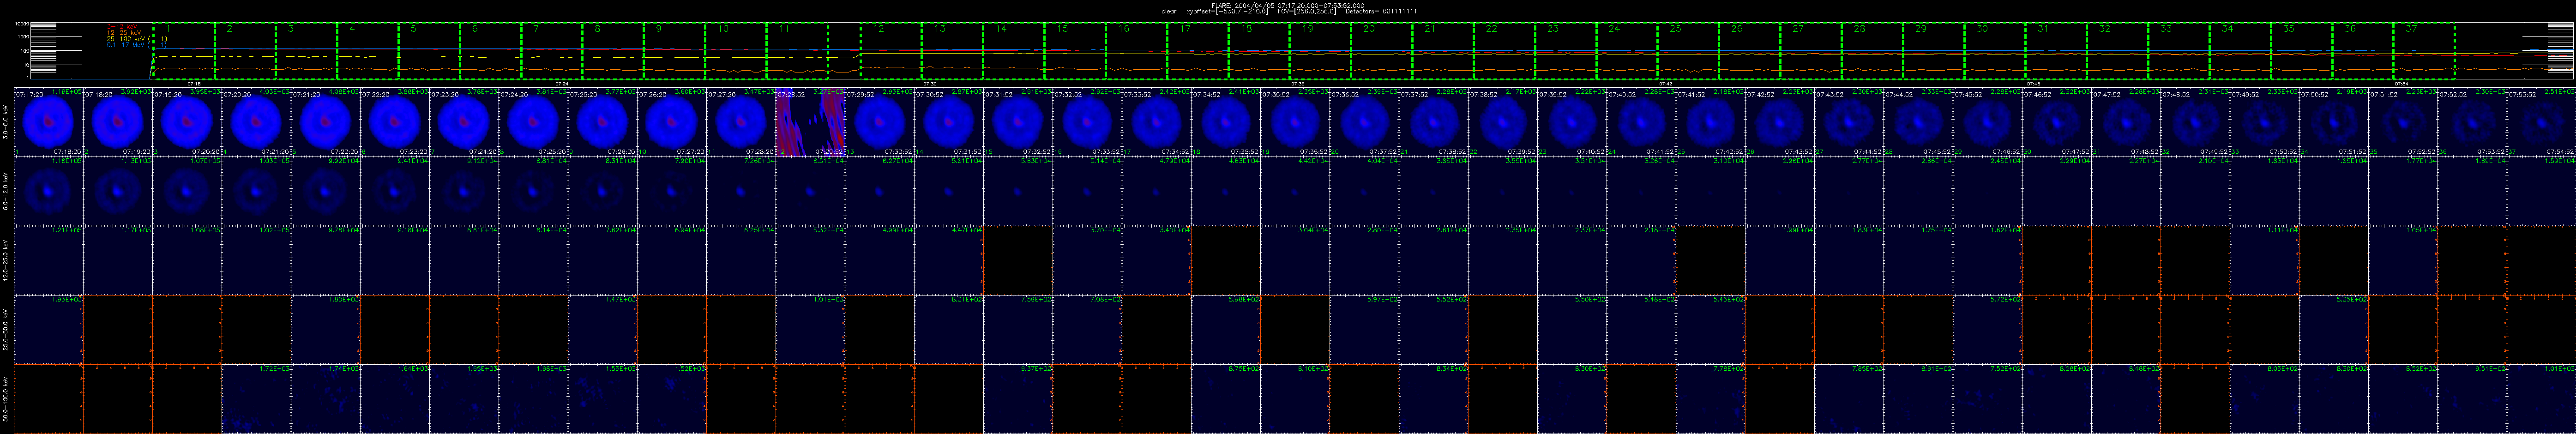Screen dimensions: 2576x434
Task: Click the 07:54 time axis tick label
Action: (x=2402, y=84)
